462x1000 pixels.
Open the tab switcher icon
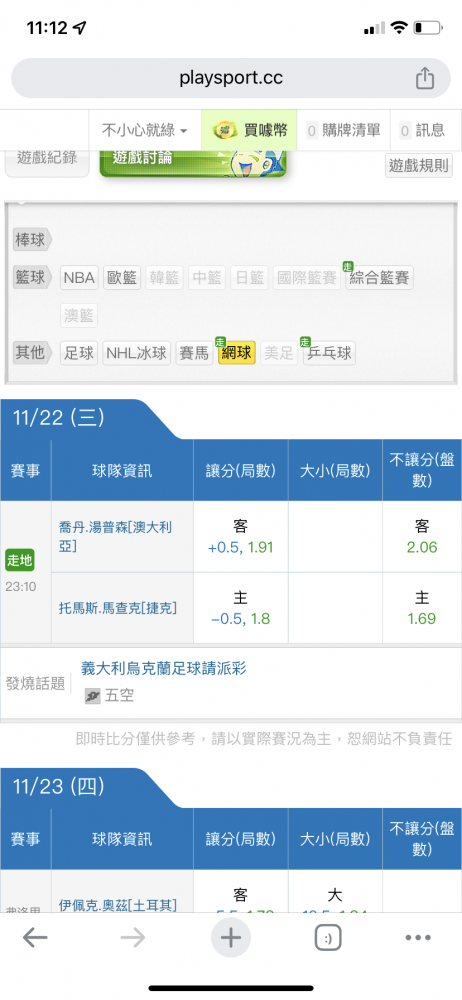tap(328, 938)
